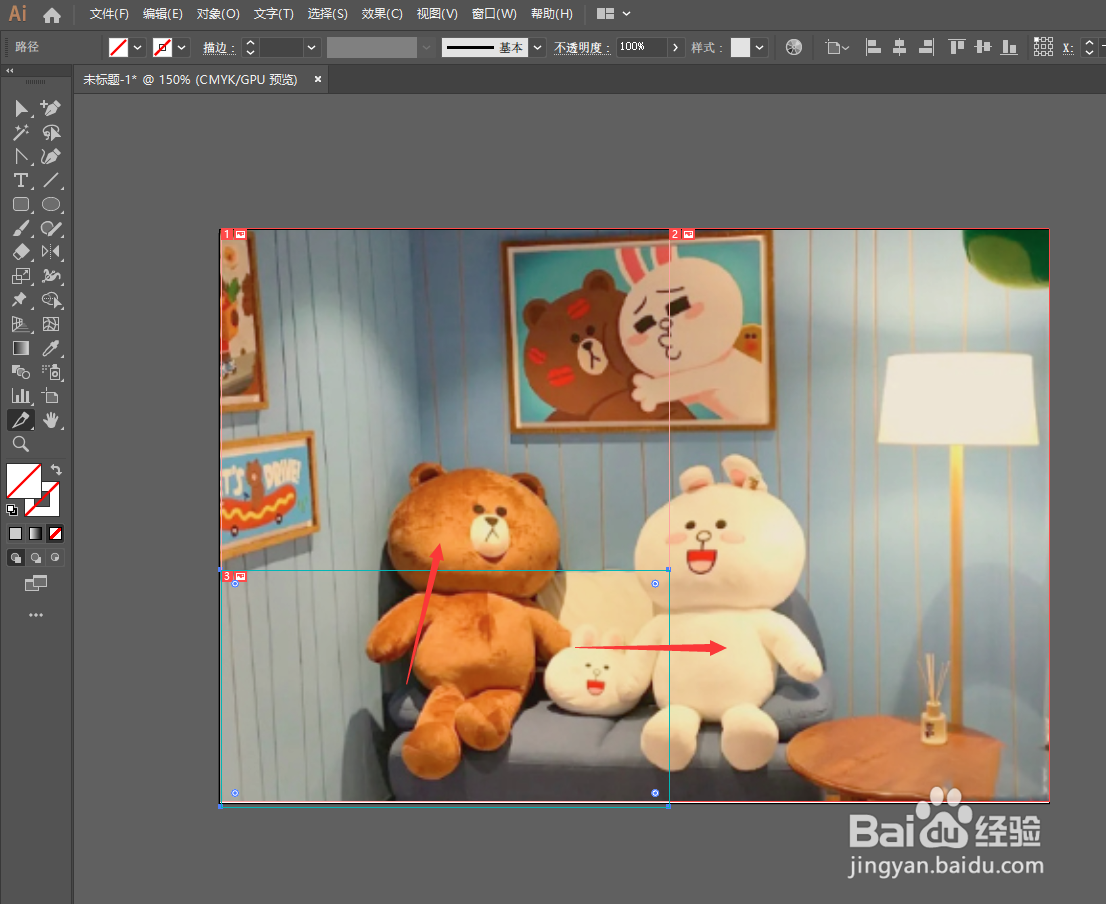Reset default fill and stroke
This screenshot has width=1106, height=904.
(12, 510)
